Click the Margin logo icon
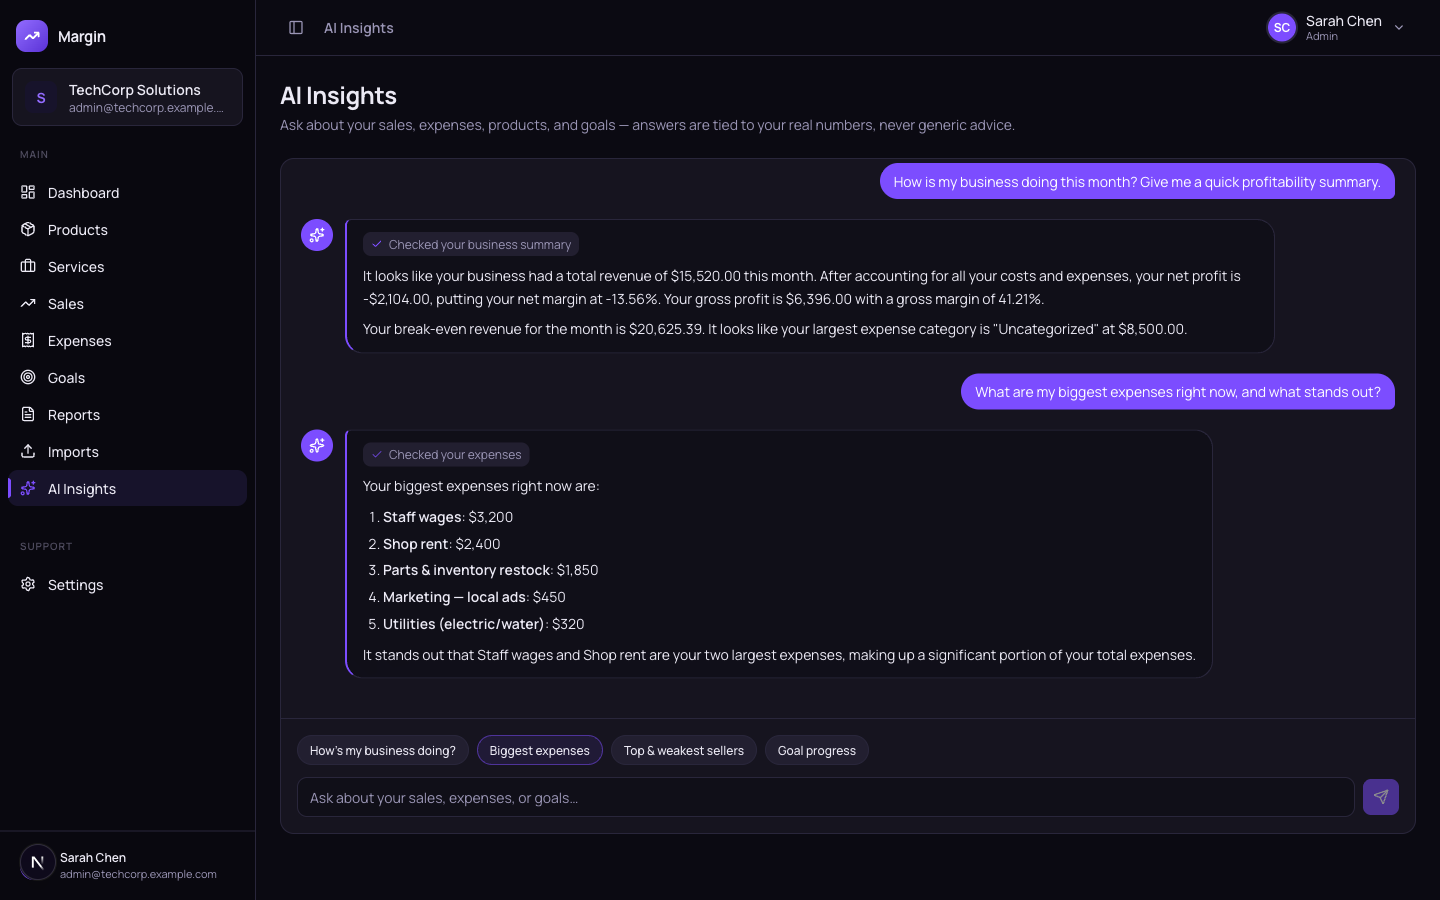 pyautogui.click(x=32, y=36)
